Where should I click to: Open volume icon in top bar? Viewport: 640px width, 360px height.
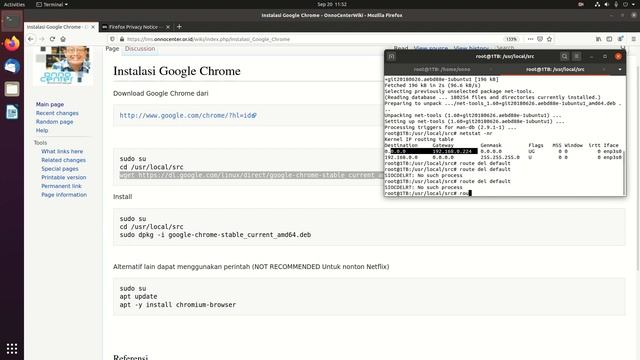607,4
